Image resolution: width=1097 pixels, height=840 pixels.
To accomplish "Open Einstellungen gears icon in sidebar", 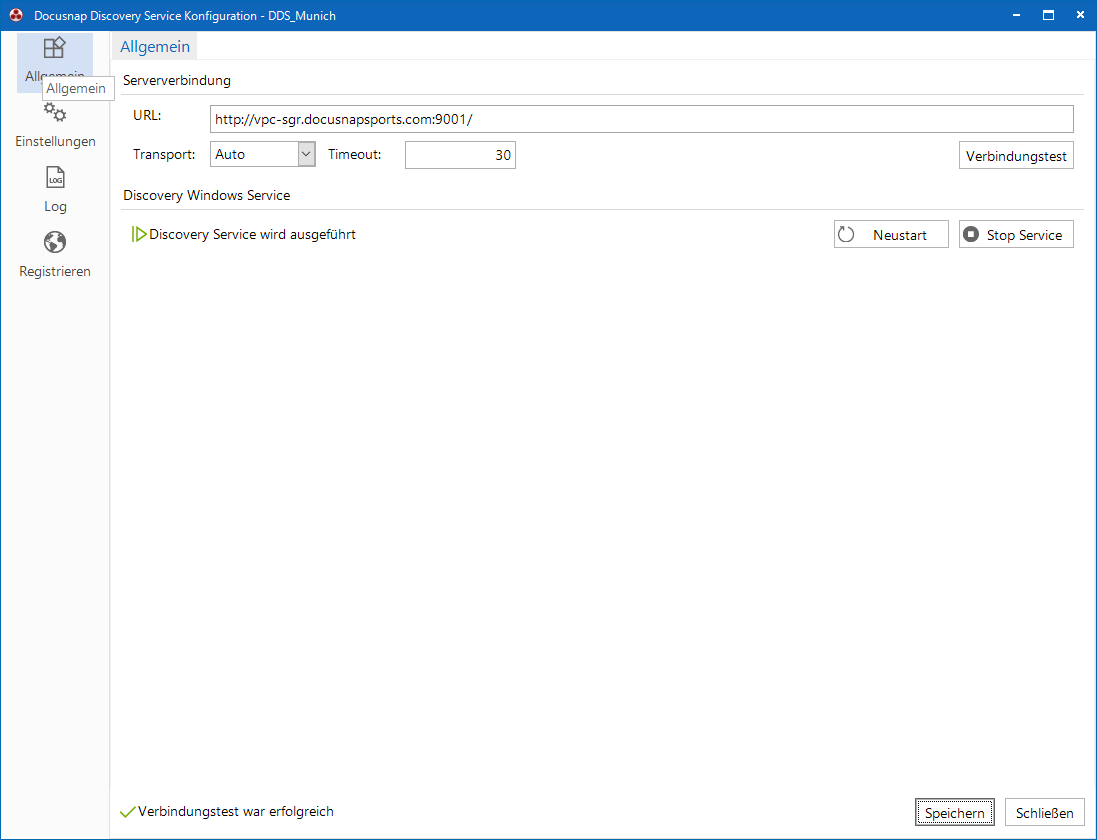I will 55,112.
